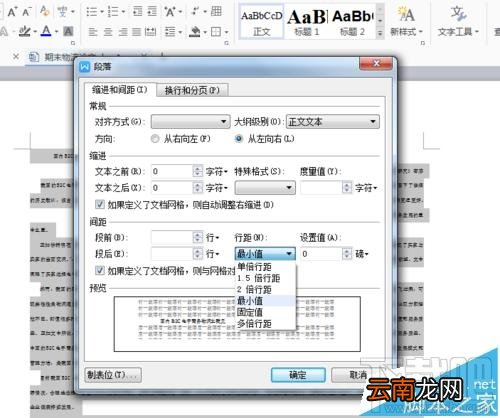Click the phonetic guide icon
Screen dimensions: 500x418
[x=62, y=12]
